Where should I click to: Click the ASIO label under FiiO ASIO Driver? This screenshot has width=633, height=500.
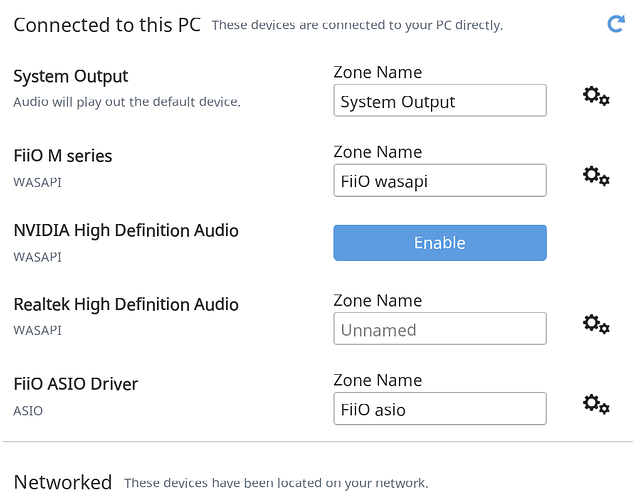pos(28,411)
